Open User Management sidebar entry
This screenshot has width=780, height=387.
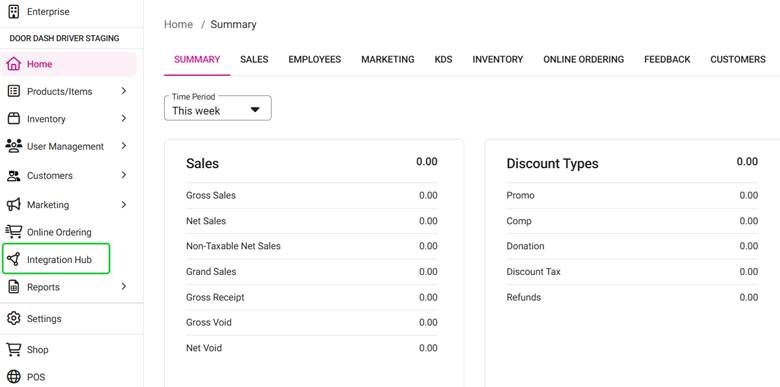[66, 146]
